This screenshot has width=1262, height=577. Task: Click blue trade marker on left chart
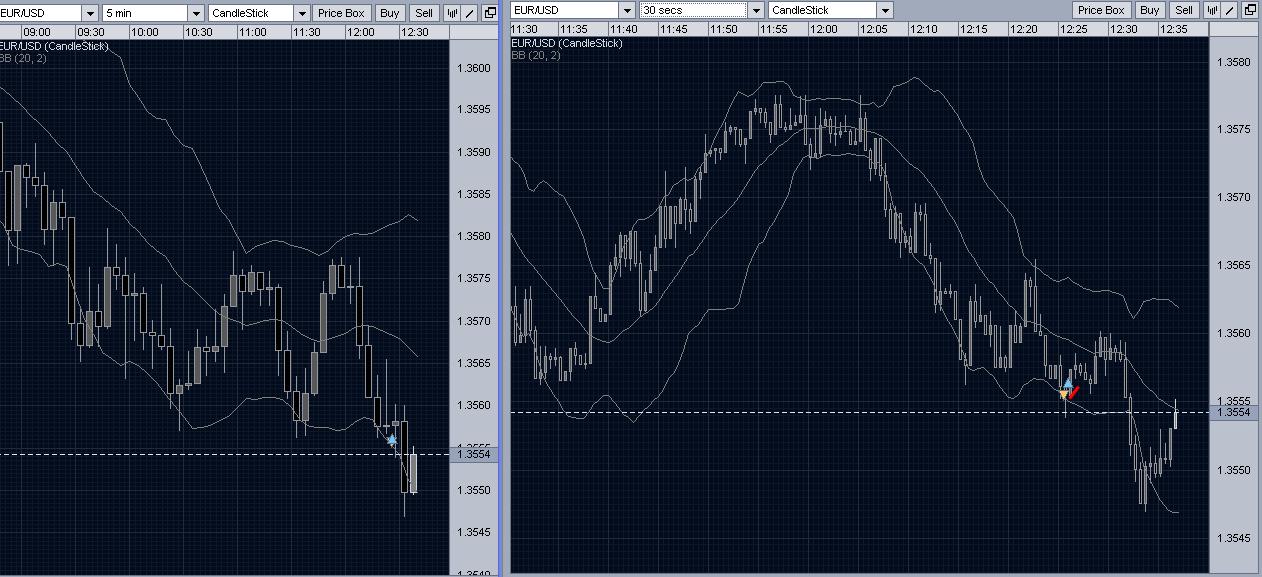[392, 440]
